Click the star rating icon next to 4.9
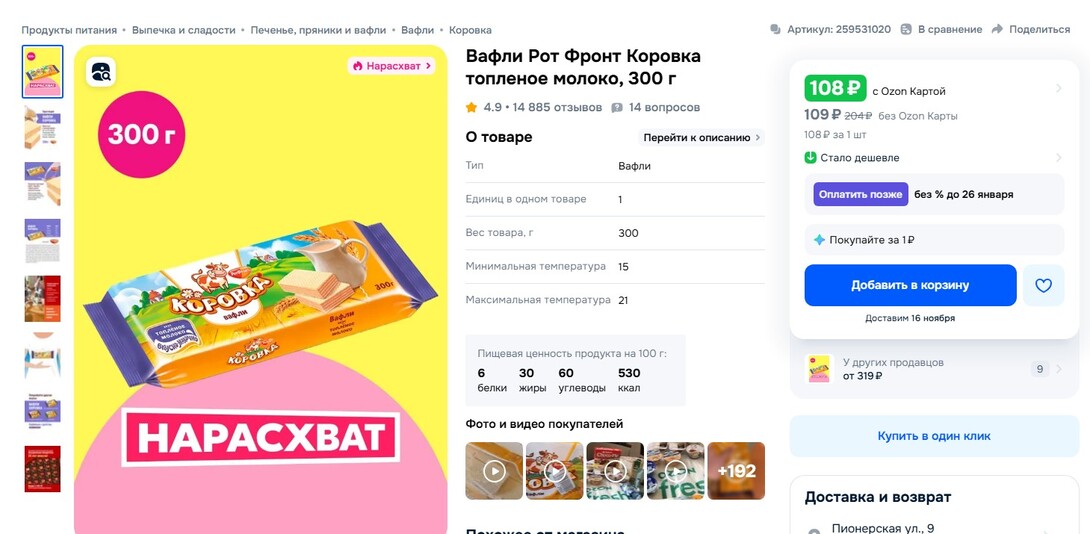 click(471, 107)
